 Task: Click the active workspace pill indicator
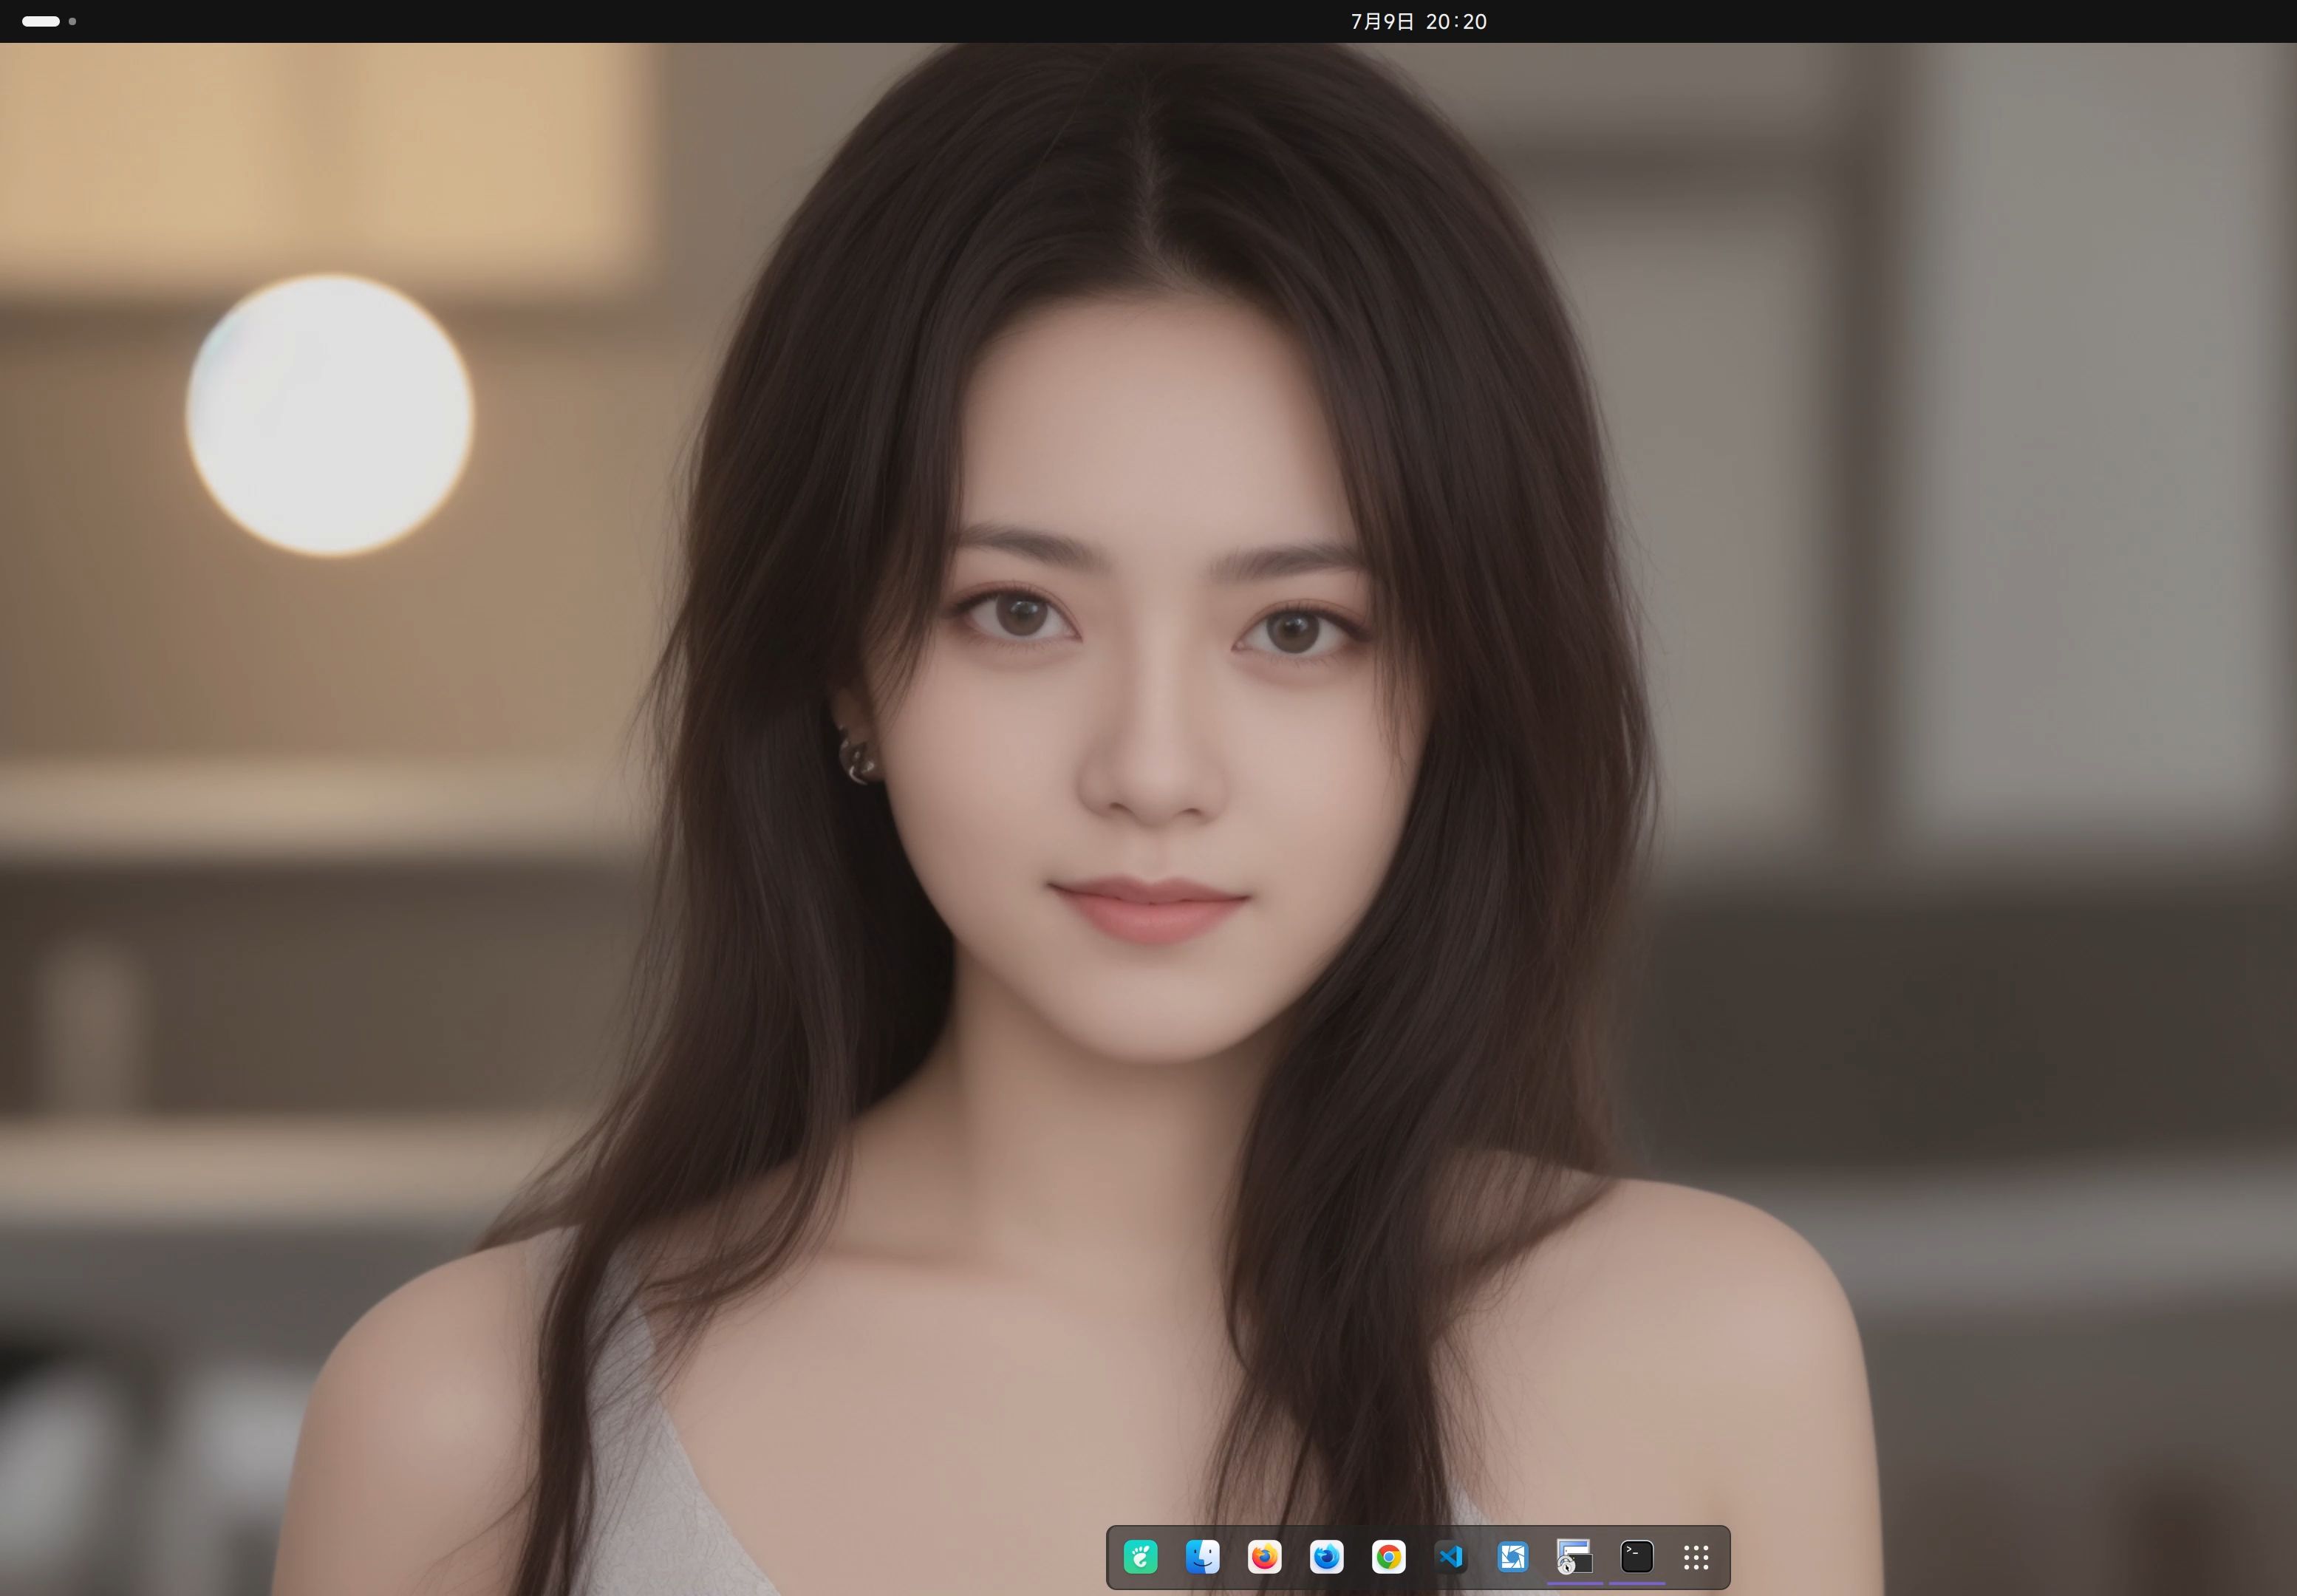click(x=41, y=21)
